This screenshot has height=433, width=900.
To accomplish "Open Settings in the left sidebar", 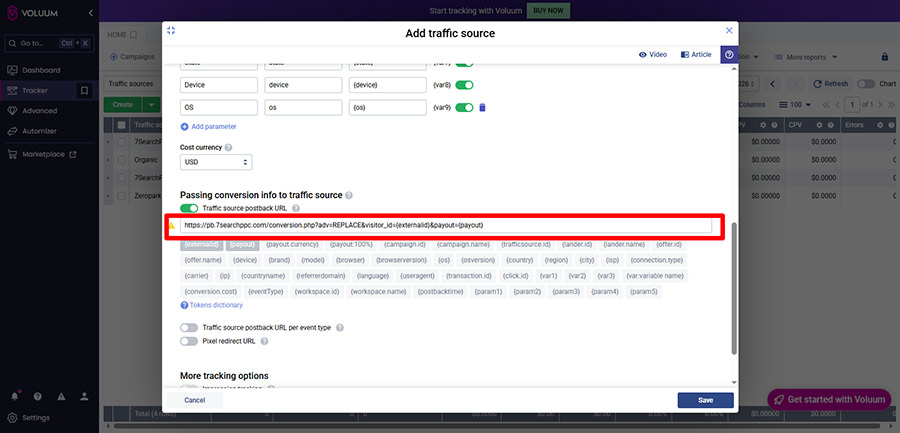I will click(x=35, y=417).
